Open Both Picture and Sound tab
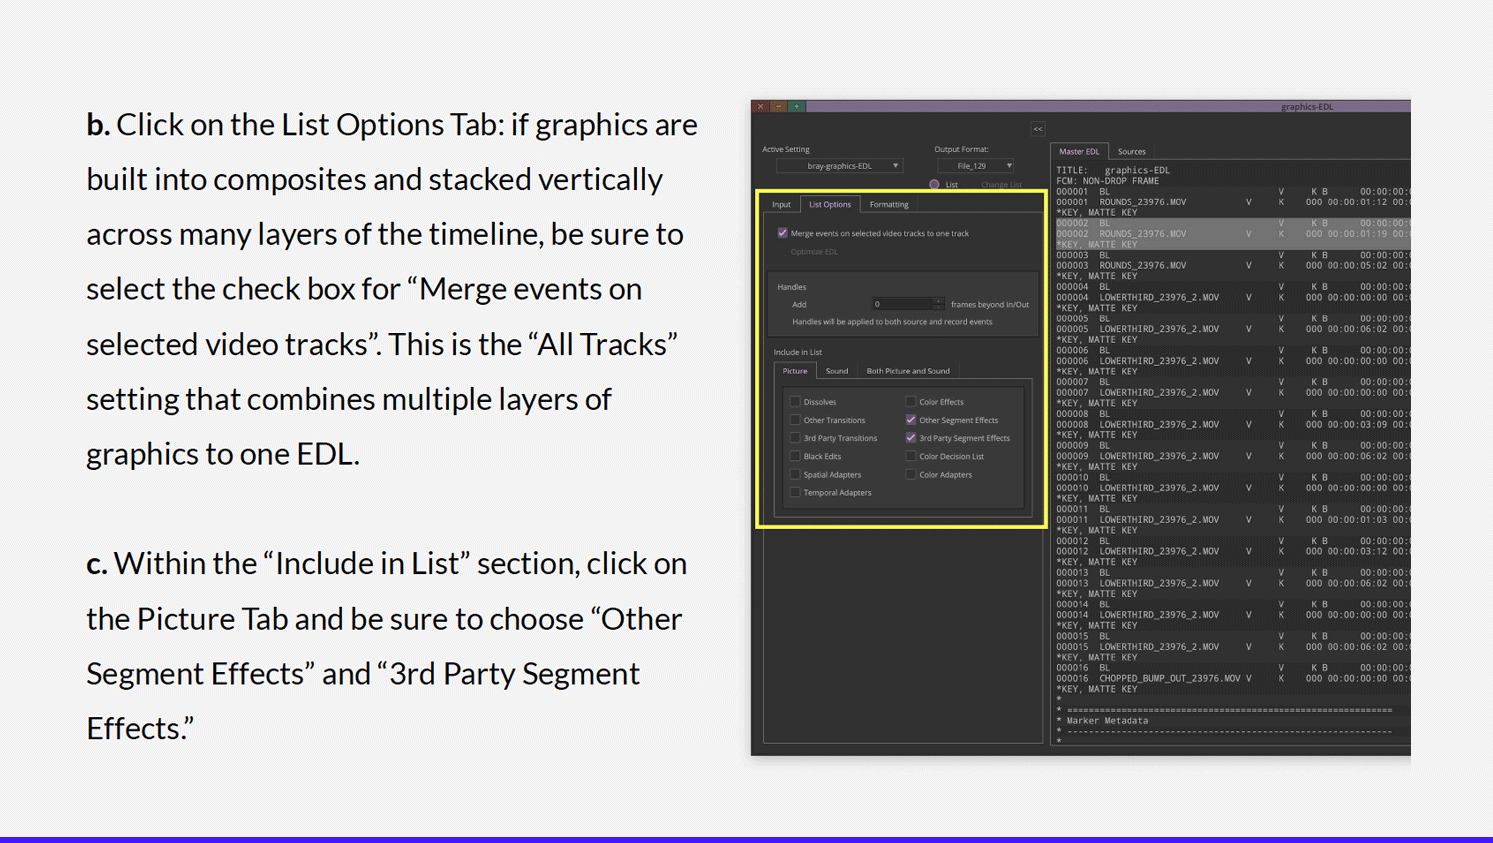 [x=908, y=371]
